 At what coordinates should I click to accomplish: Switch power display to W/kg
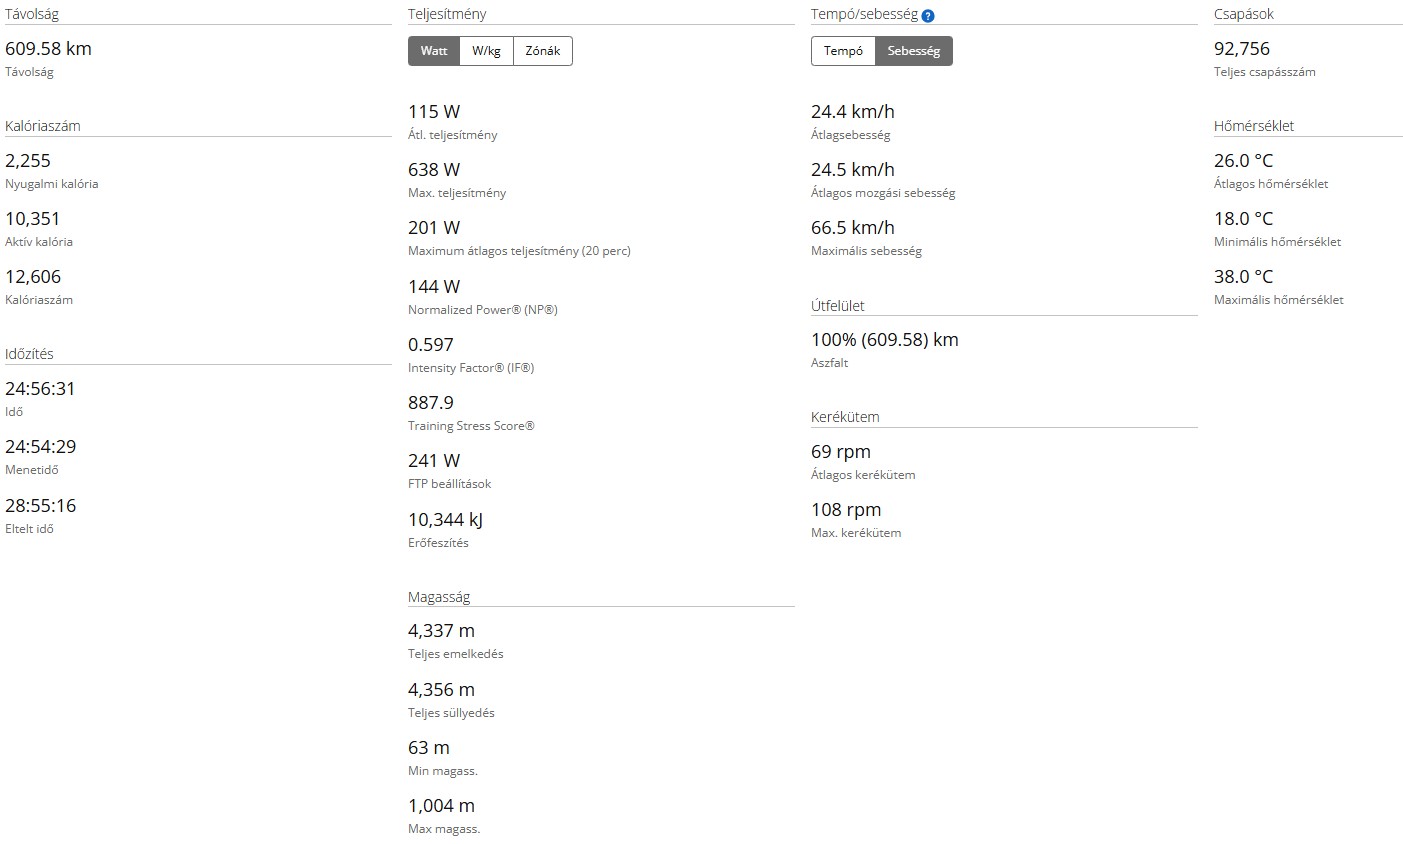pos(486,51)
